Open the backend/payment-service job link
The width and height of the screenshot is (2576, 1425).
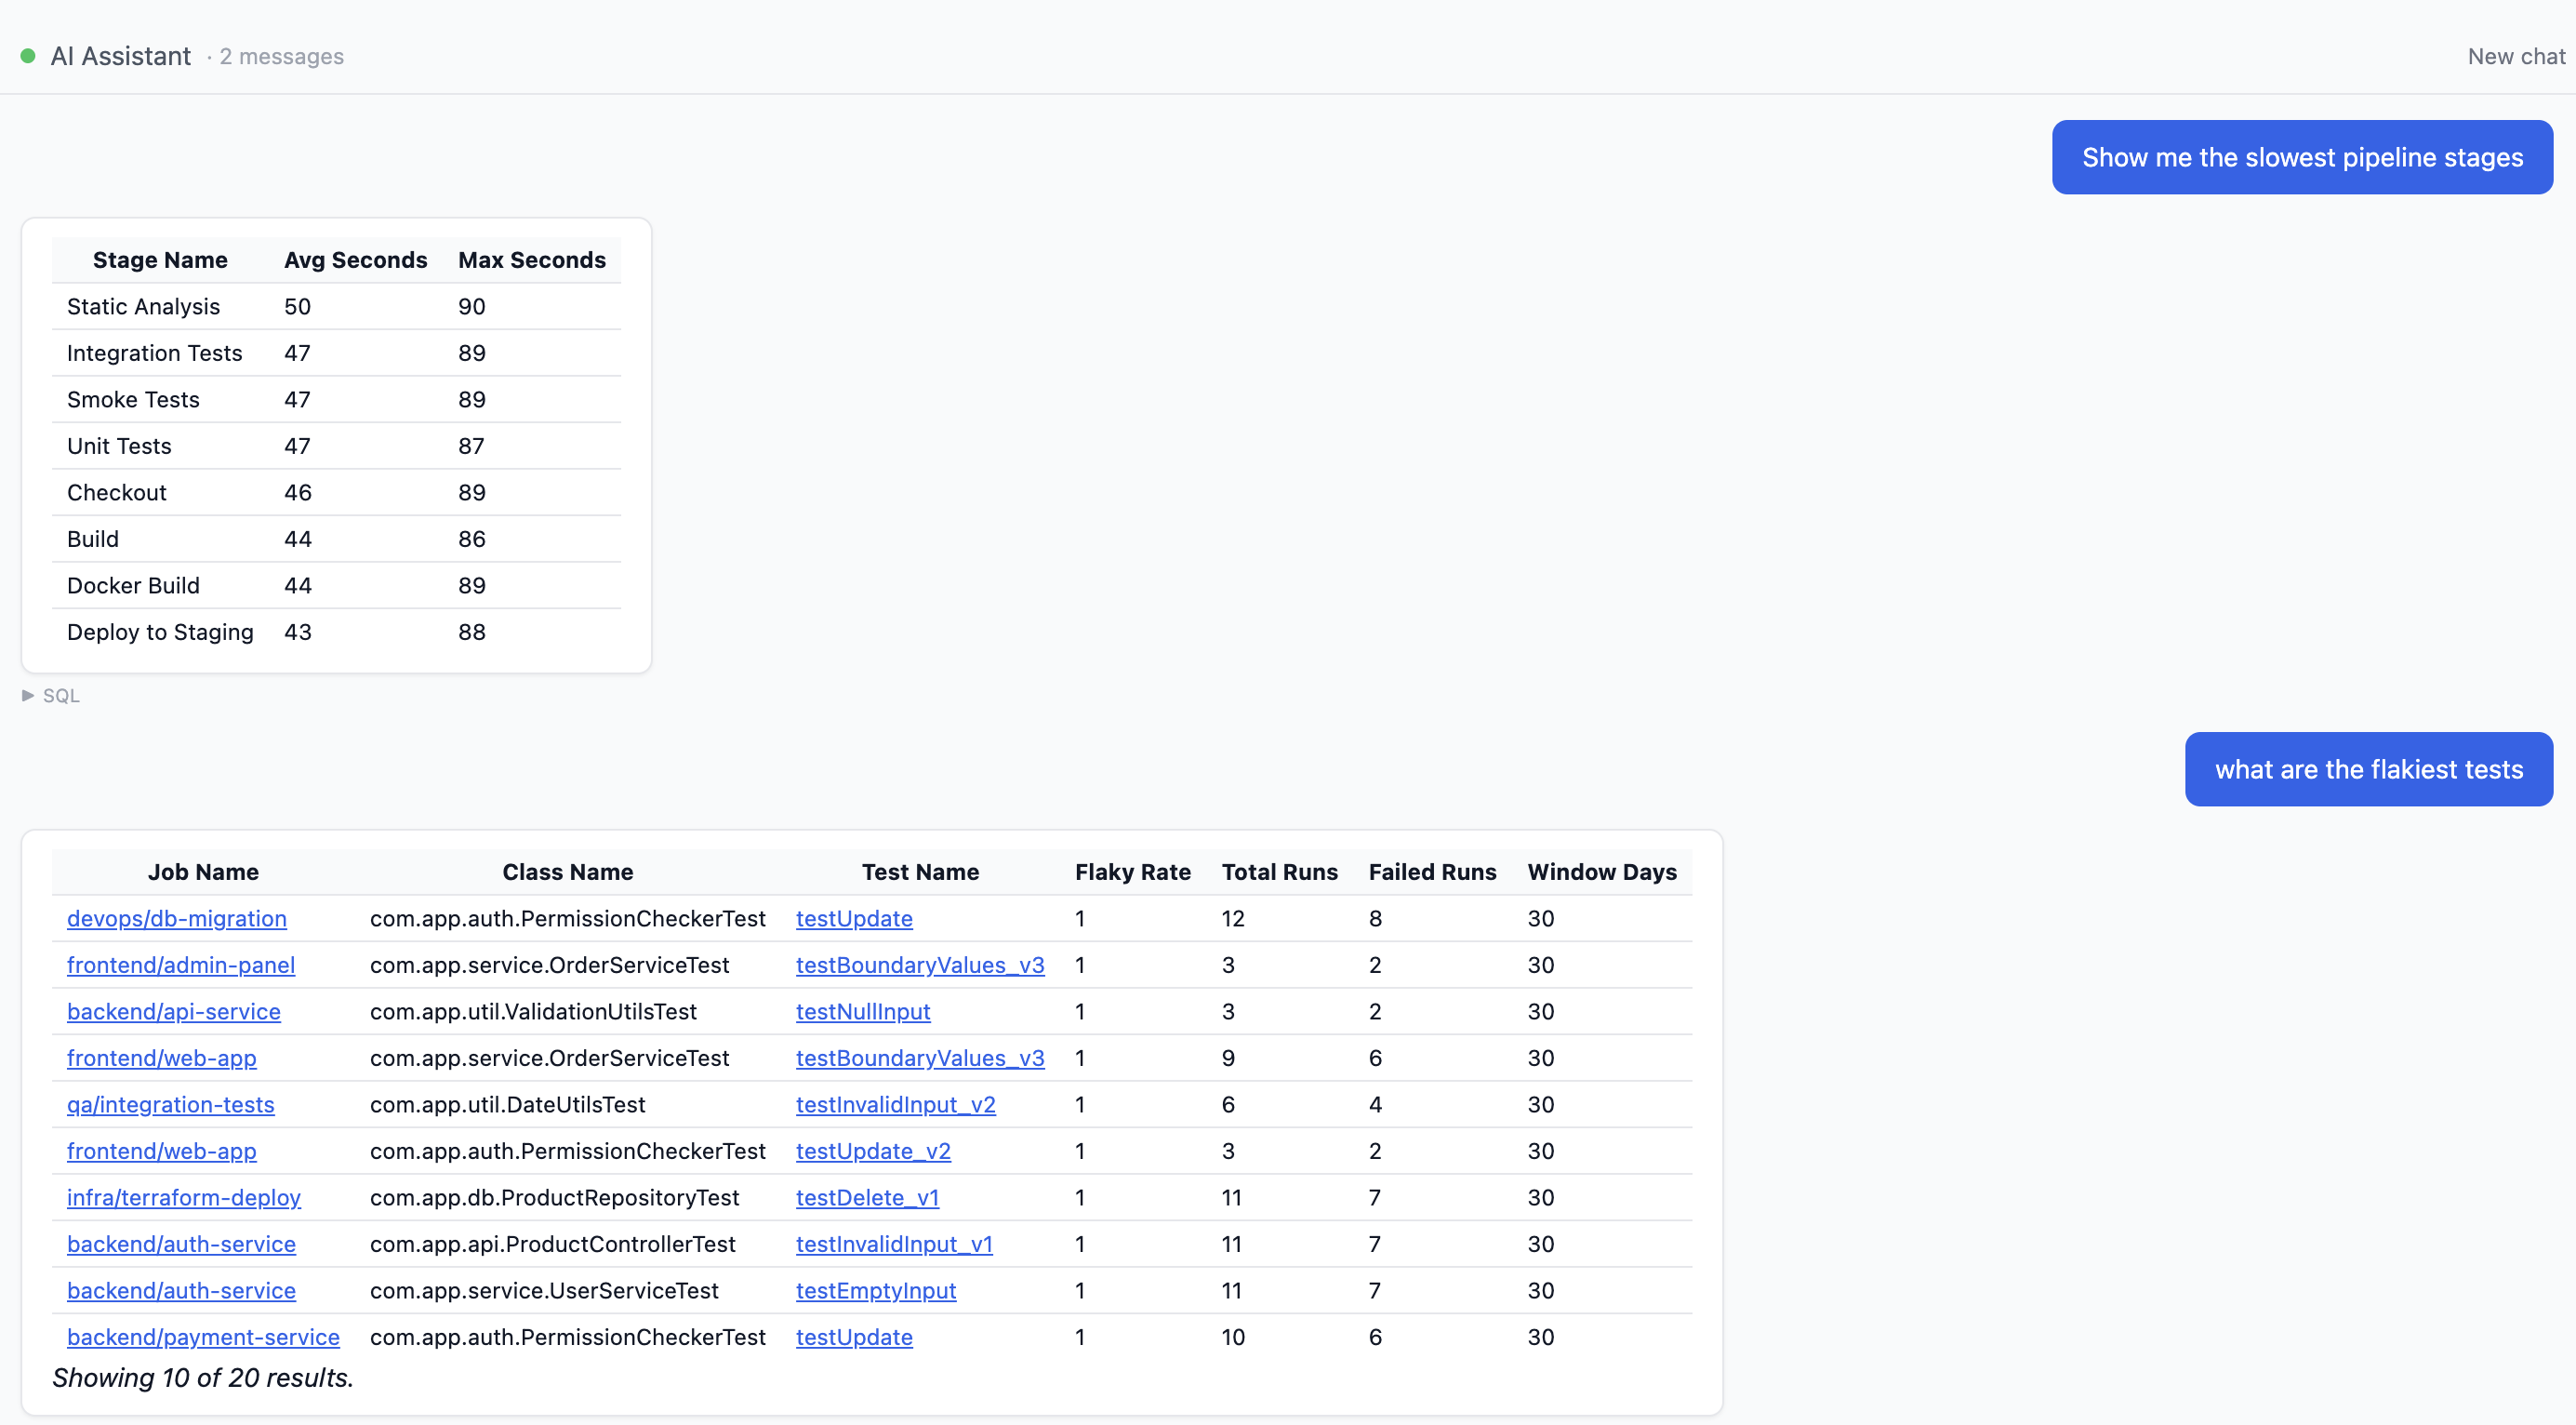203,1337
